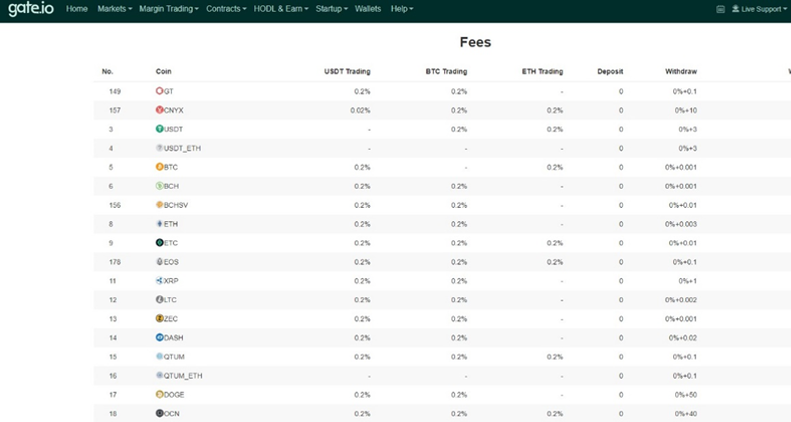
Task: Open the Wallets page
Action: (x=368, y=9)
